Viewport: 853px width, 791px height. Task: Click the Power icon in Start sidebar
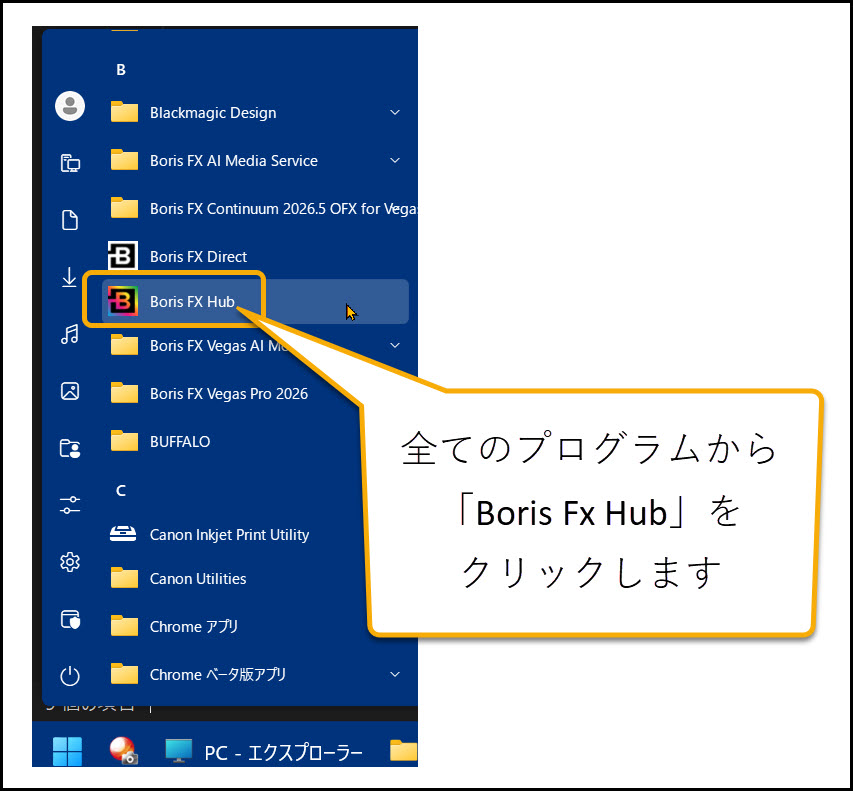pos(70,676)
